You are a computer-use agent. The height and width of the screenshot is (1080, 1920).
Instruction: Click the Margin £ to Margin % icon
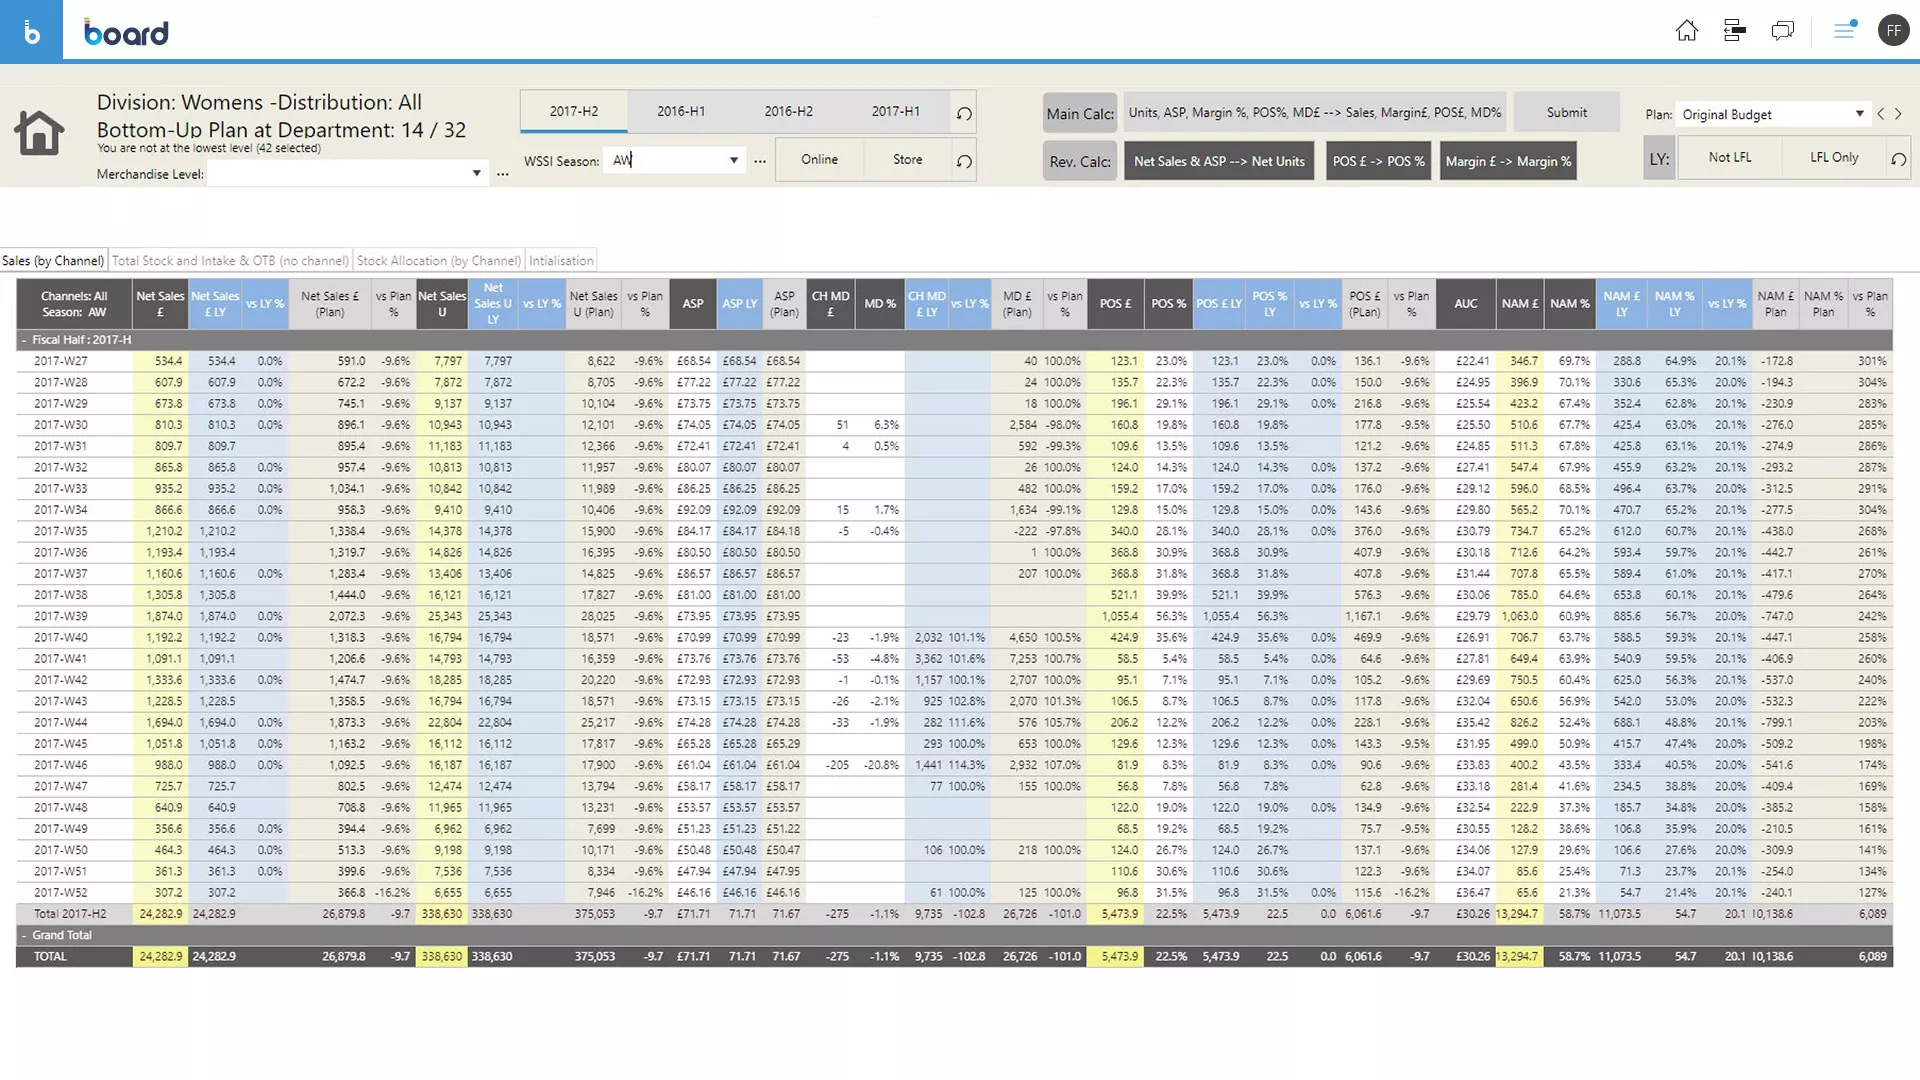tap(1507, 160)
